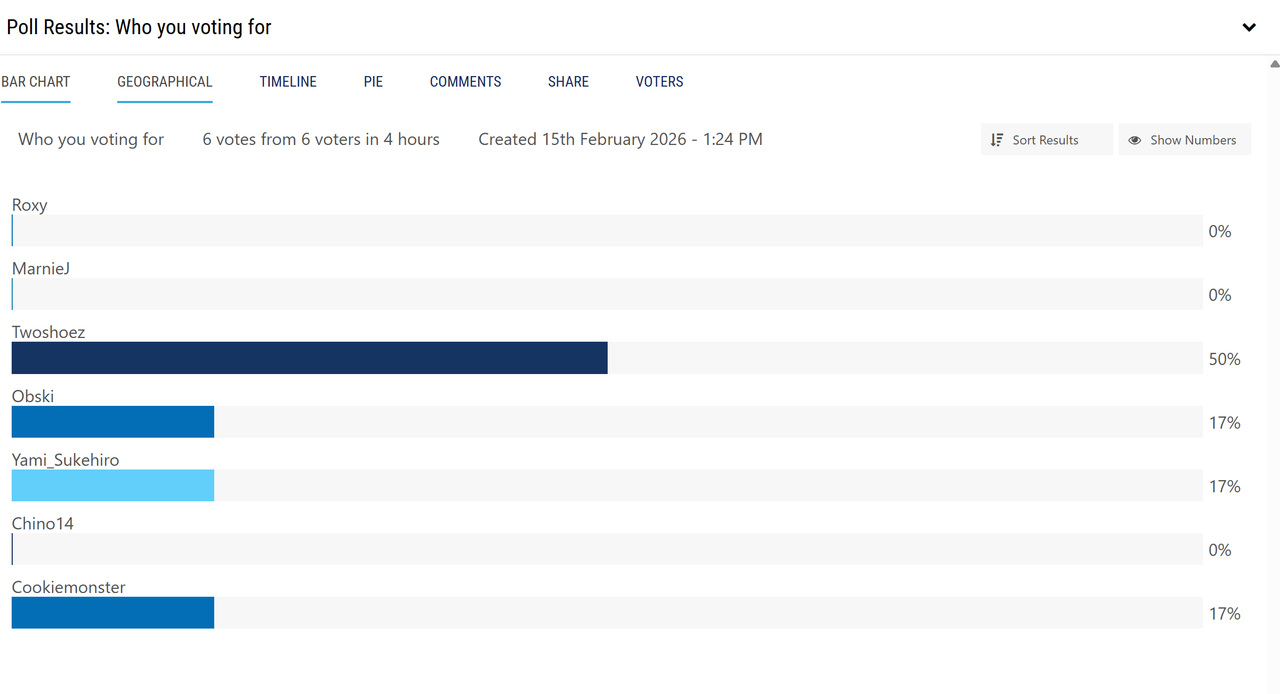This screenshot has height=694, width=1280.
Task: Select the Roxy option label
Action: (30, 205)
